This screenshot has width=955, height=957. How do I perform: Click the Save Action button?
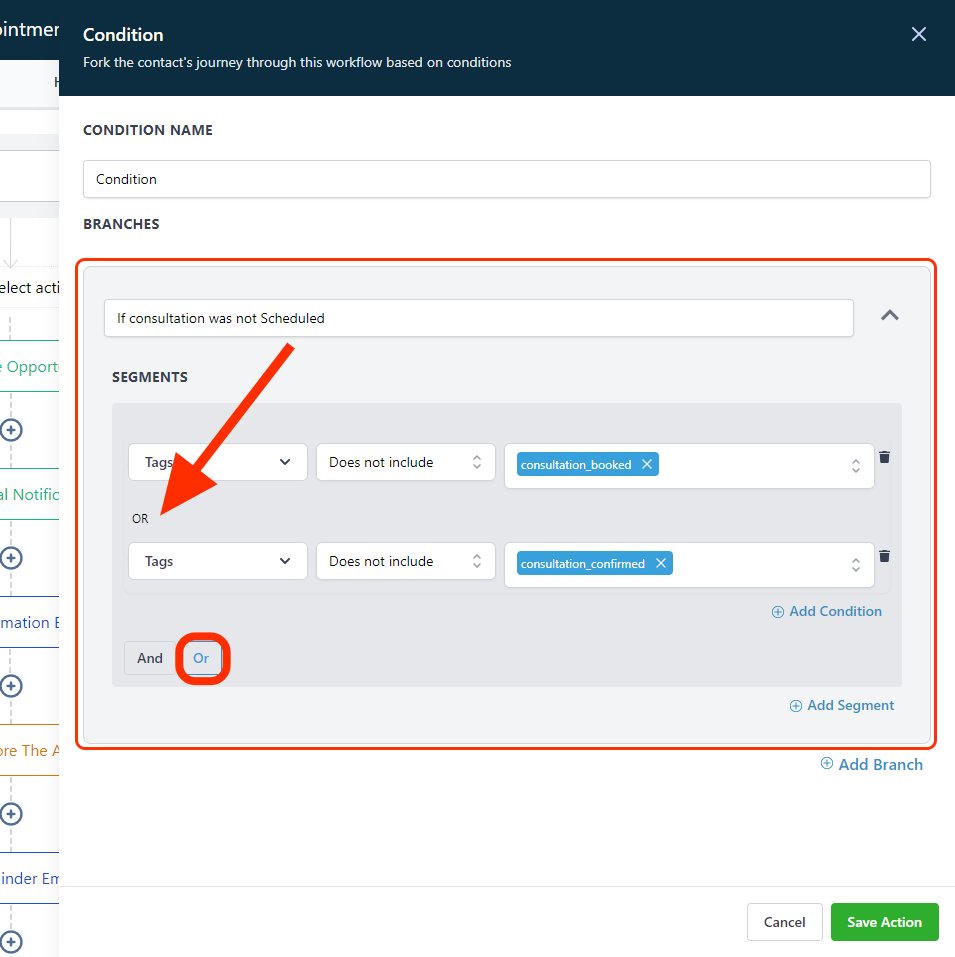tap(885, 922)
